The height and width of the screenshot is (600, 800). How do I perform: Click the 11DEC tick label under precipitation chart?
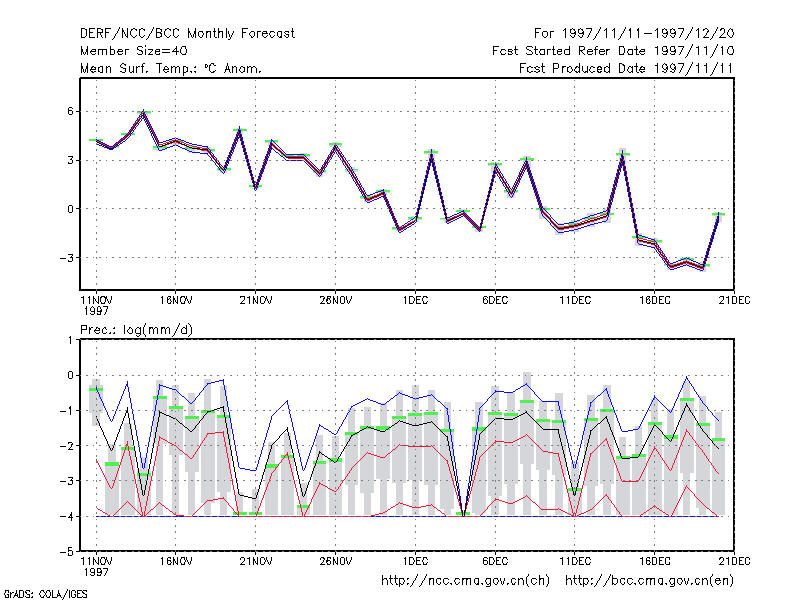[575, 561]
